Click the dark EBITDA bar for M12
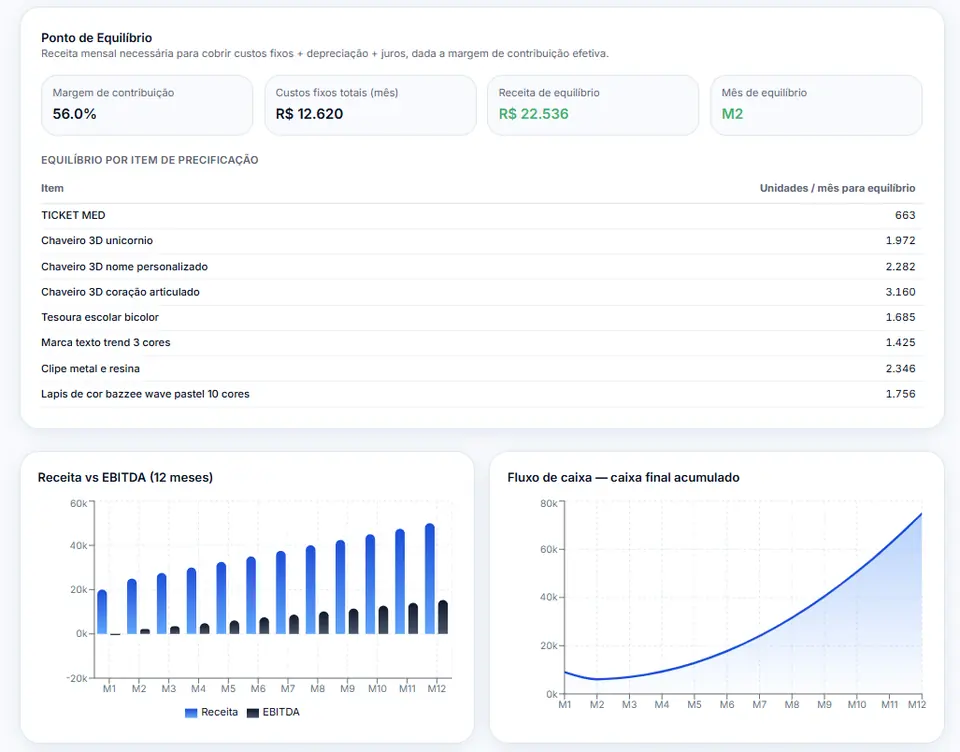This screenshot has height=752, width=960. coord(443,617)
